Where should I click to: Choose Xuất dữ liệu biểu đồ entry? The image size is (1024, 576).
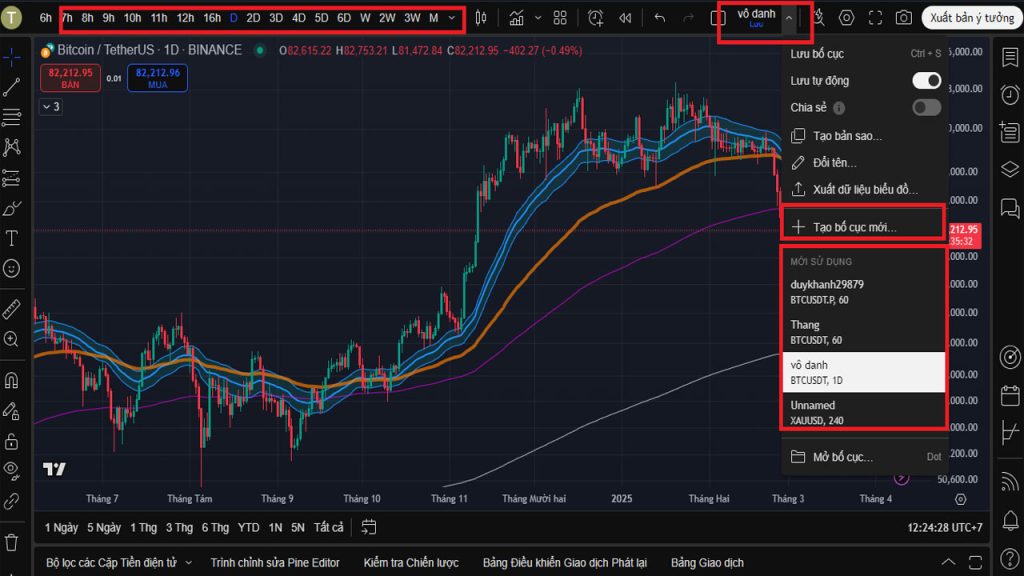coord(865,189)
